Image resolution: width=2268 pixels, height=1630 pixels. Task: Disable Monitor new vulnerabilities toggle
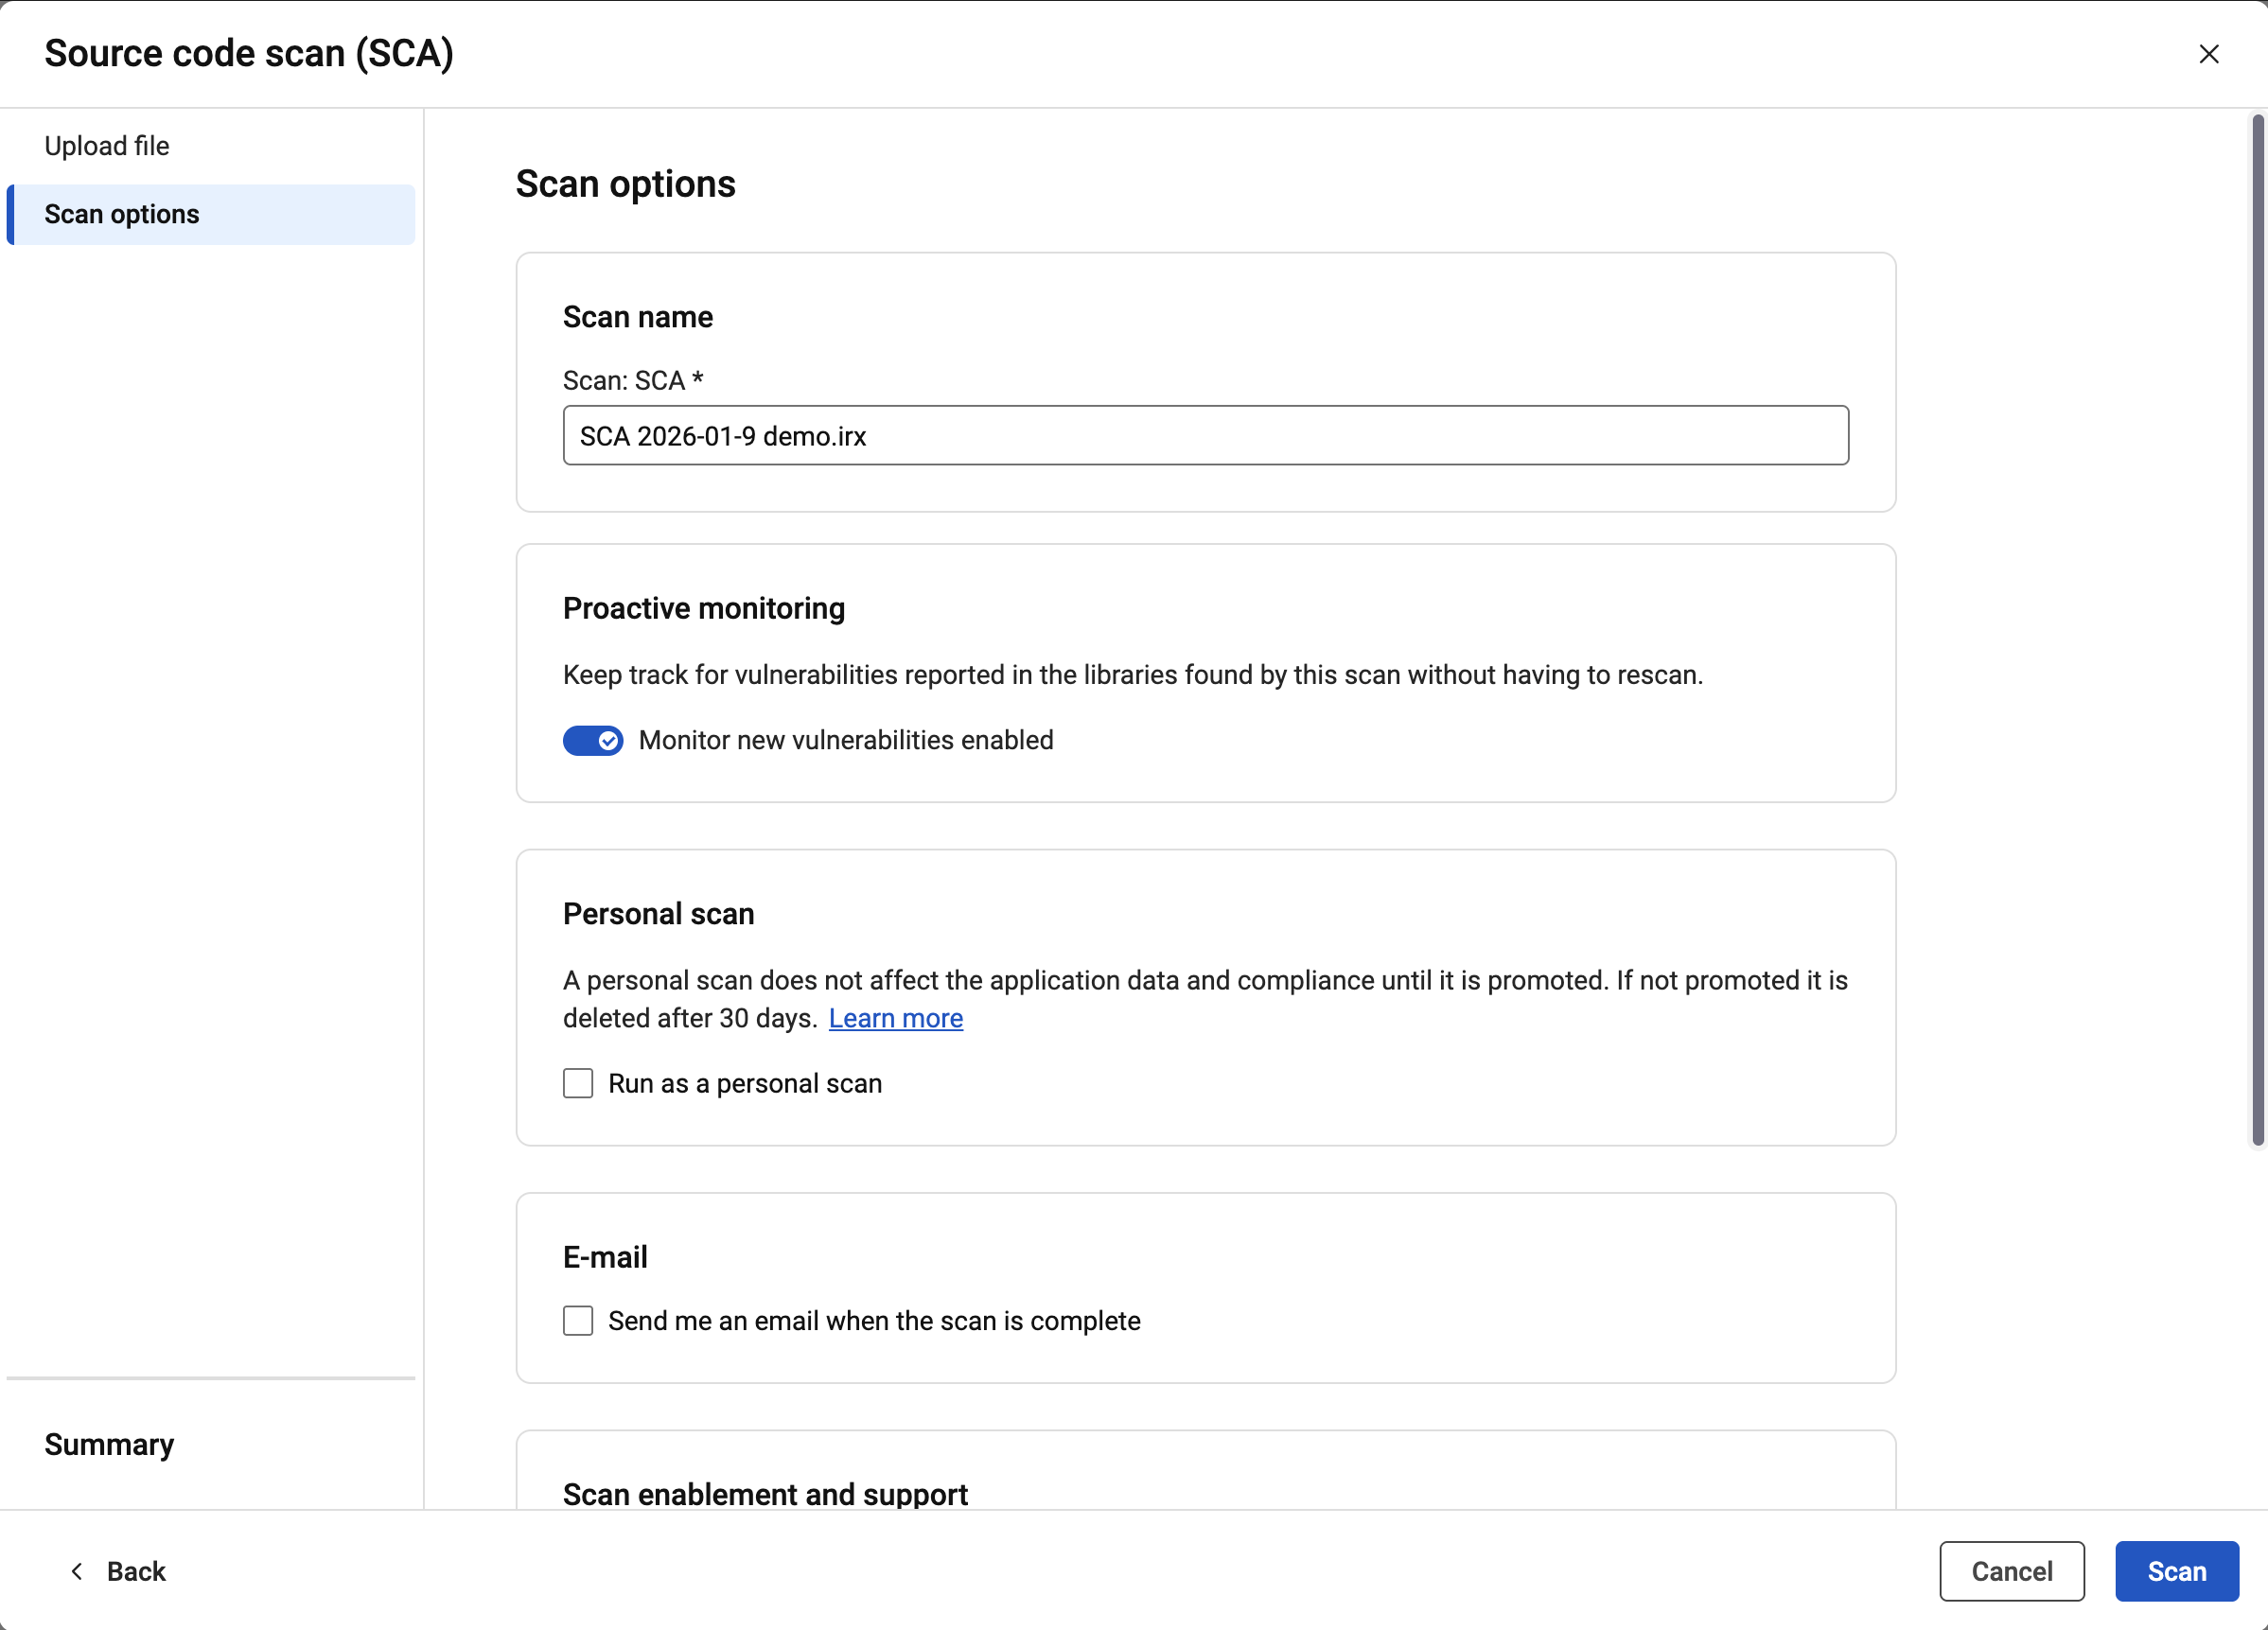[x=592, y=740]
